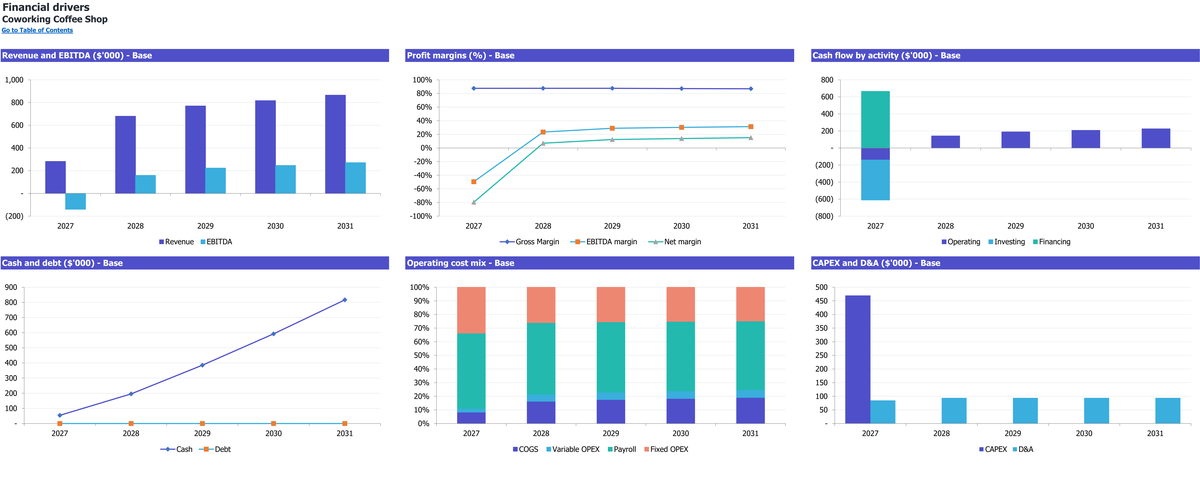Select the 2027 Fixed OPEX bar segment
This screenshot has height=503, width=1200.
tap(471, 310)
